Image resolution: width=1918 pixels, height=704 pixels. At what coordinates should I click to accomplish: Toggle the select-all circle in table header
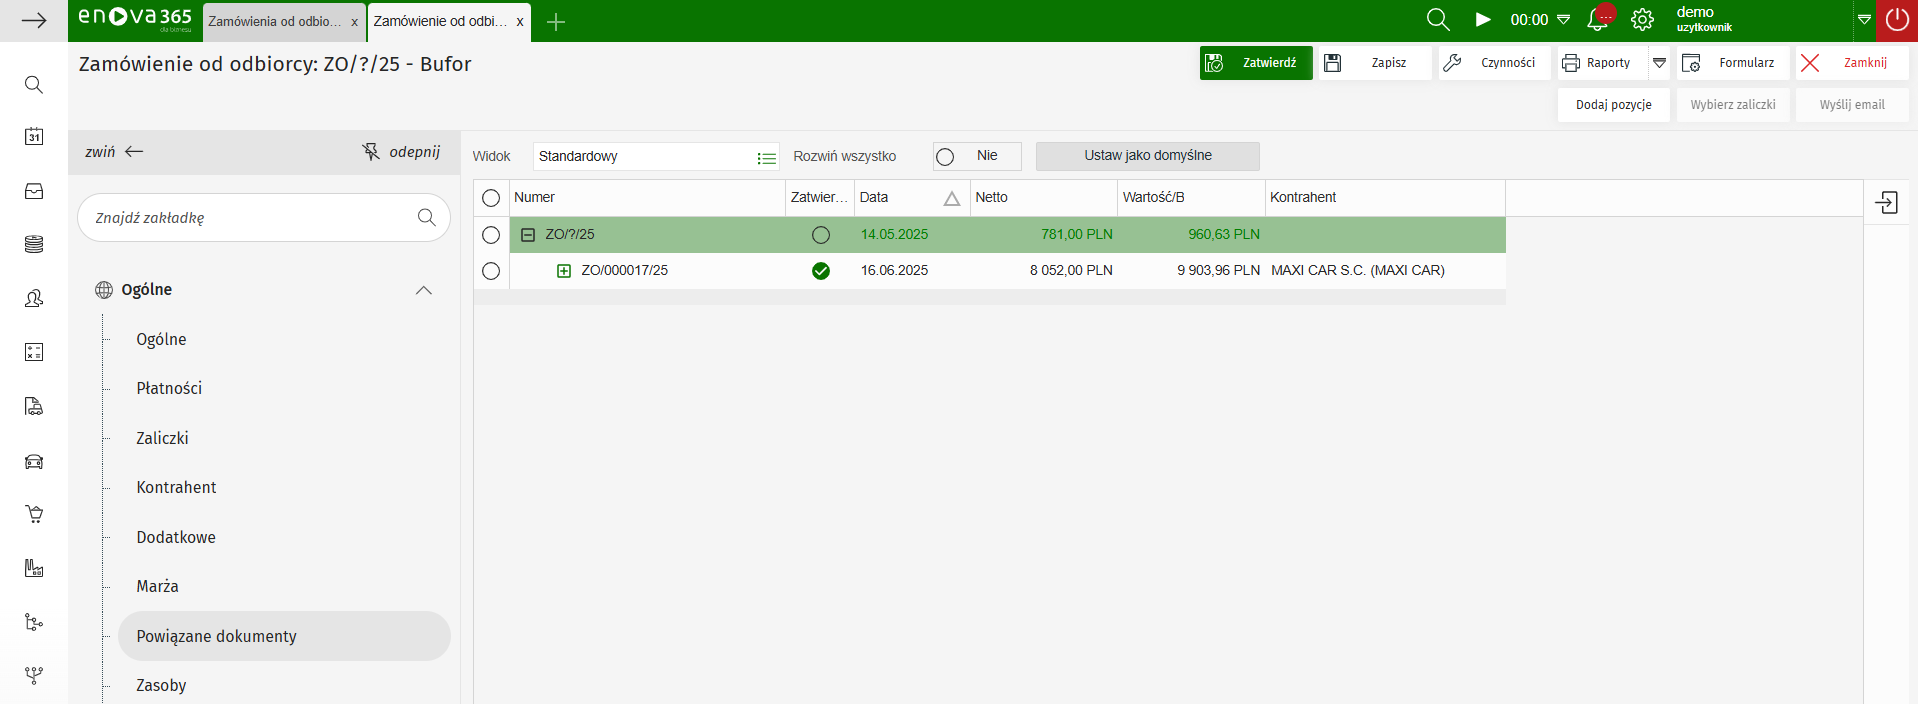(491, 198)
